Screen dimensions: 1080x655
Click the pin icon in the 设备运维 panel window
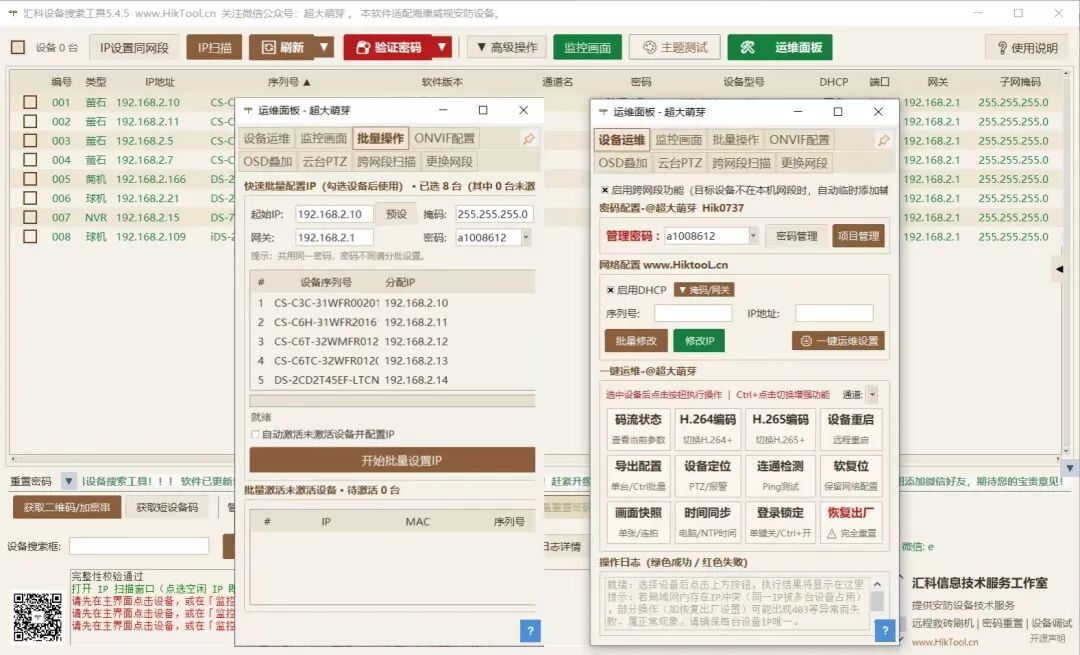pyautogui.click(x=883, y=140)
